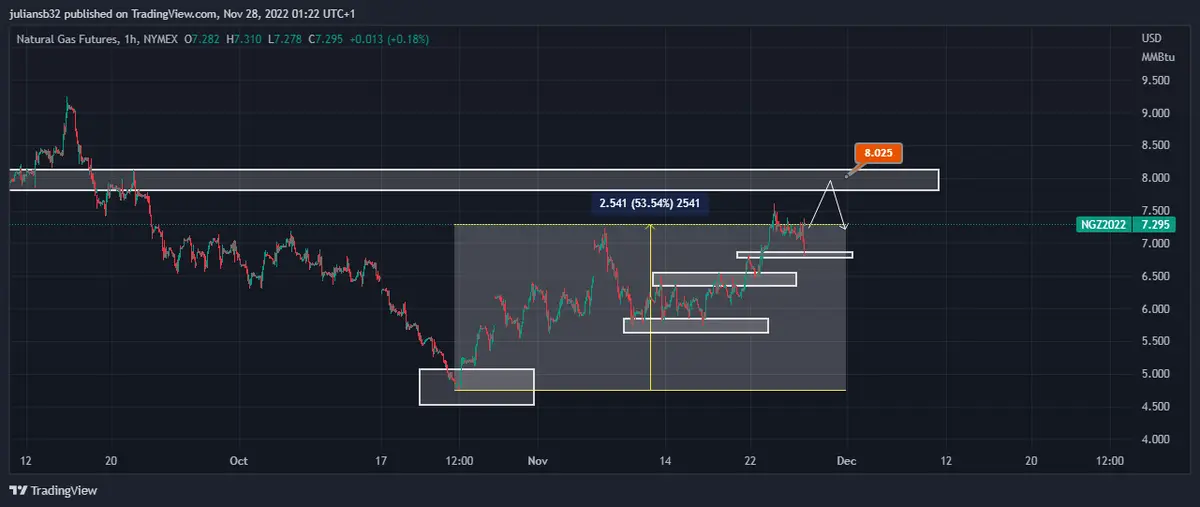Click the Oct date on time axis
1200x507 pixels.
coord(238,461)
